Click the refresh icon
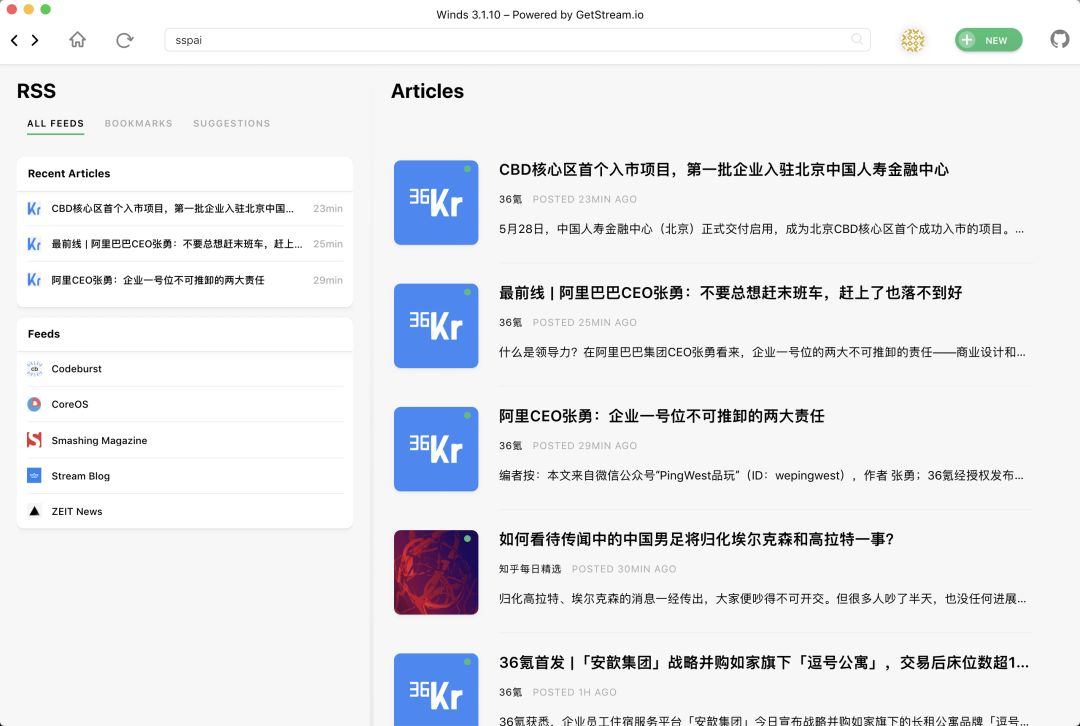Image resolution: width=1080 pixels, height=726 pixels. point(125,40)
